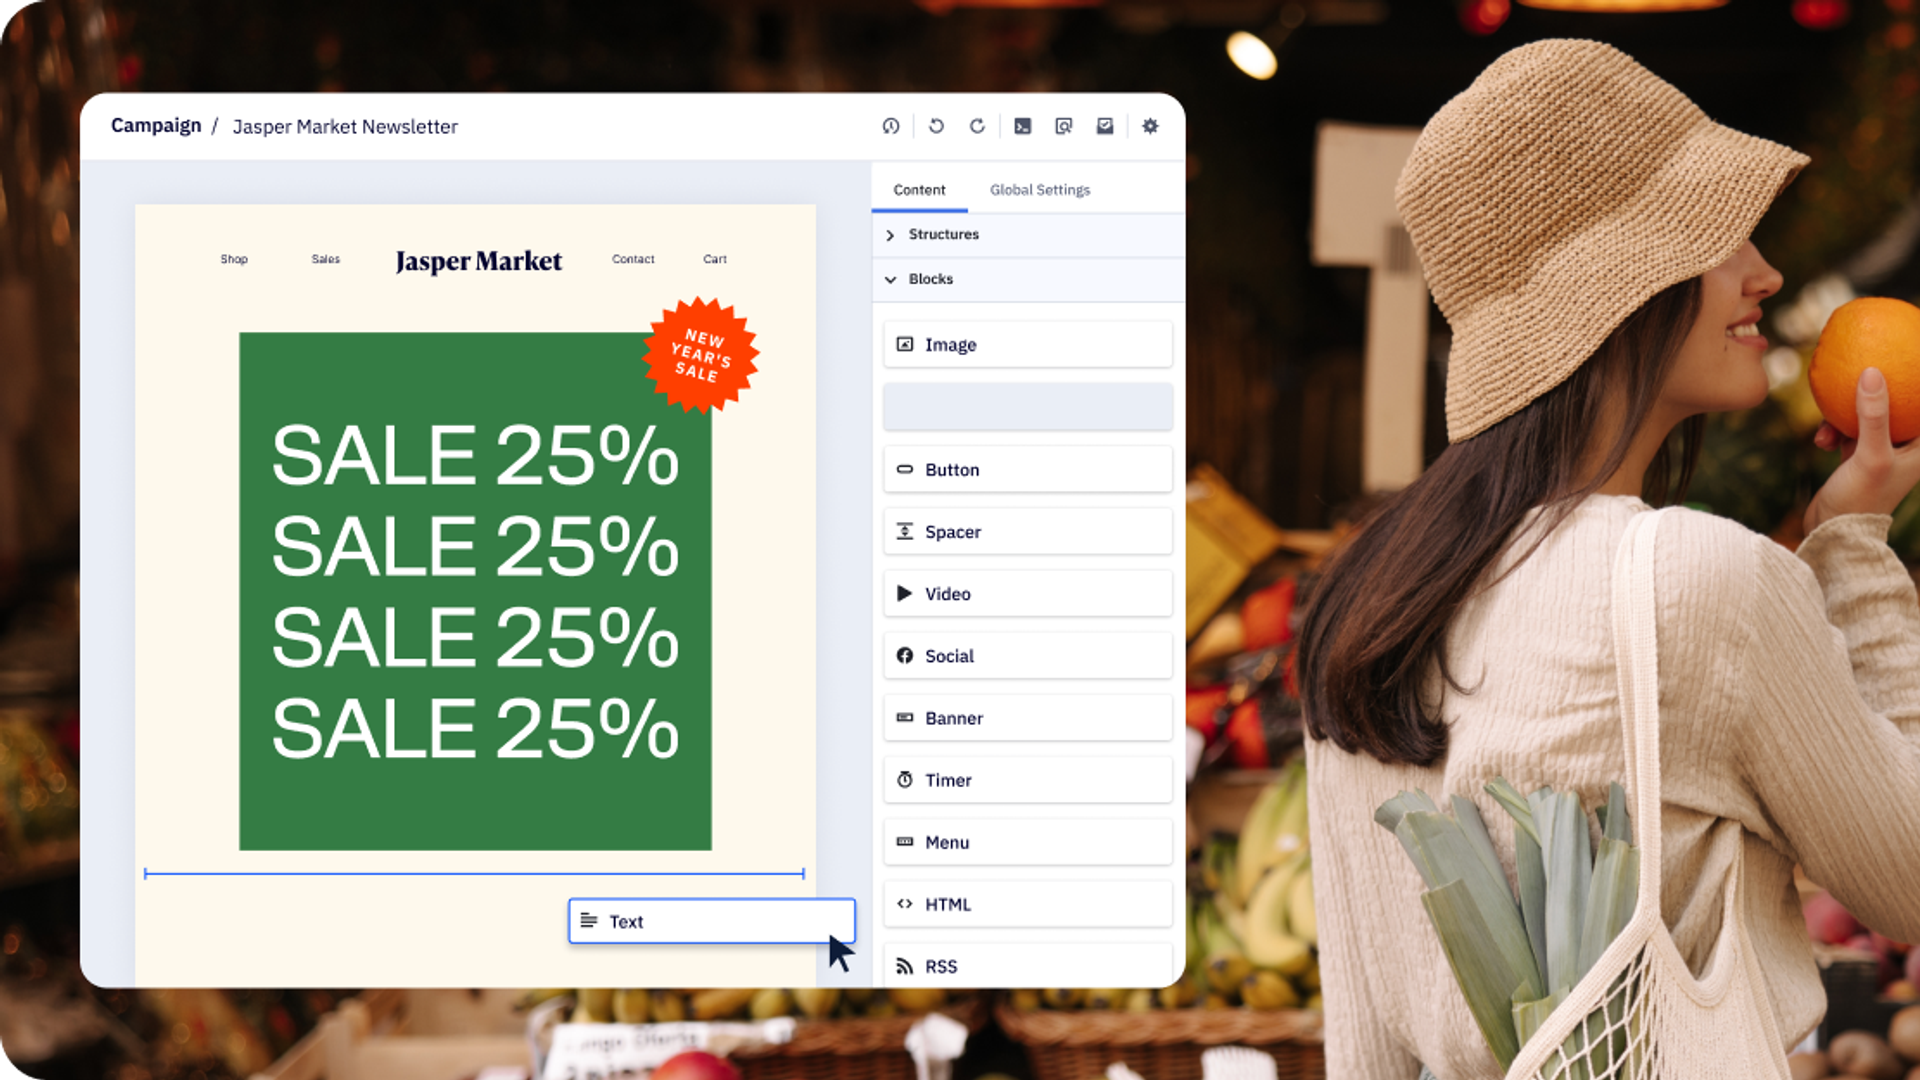Viewport: 1920px width, 1080px height.
Task: Switch to the Global Settings tab
Action: coord(1040,190)
